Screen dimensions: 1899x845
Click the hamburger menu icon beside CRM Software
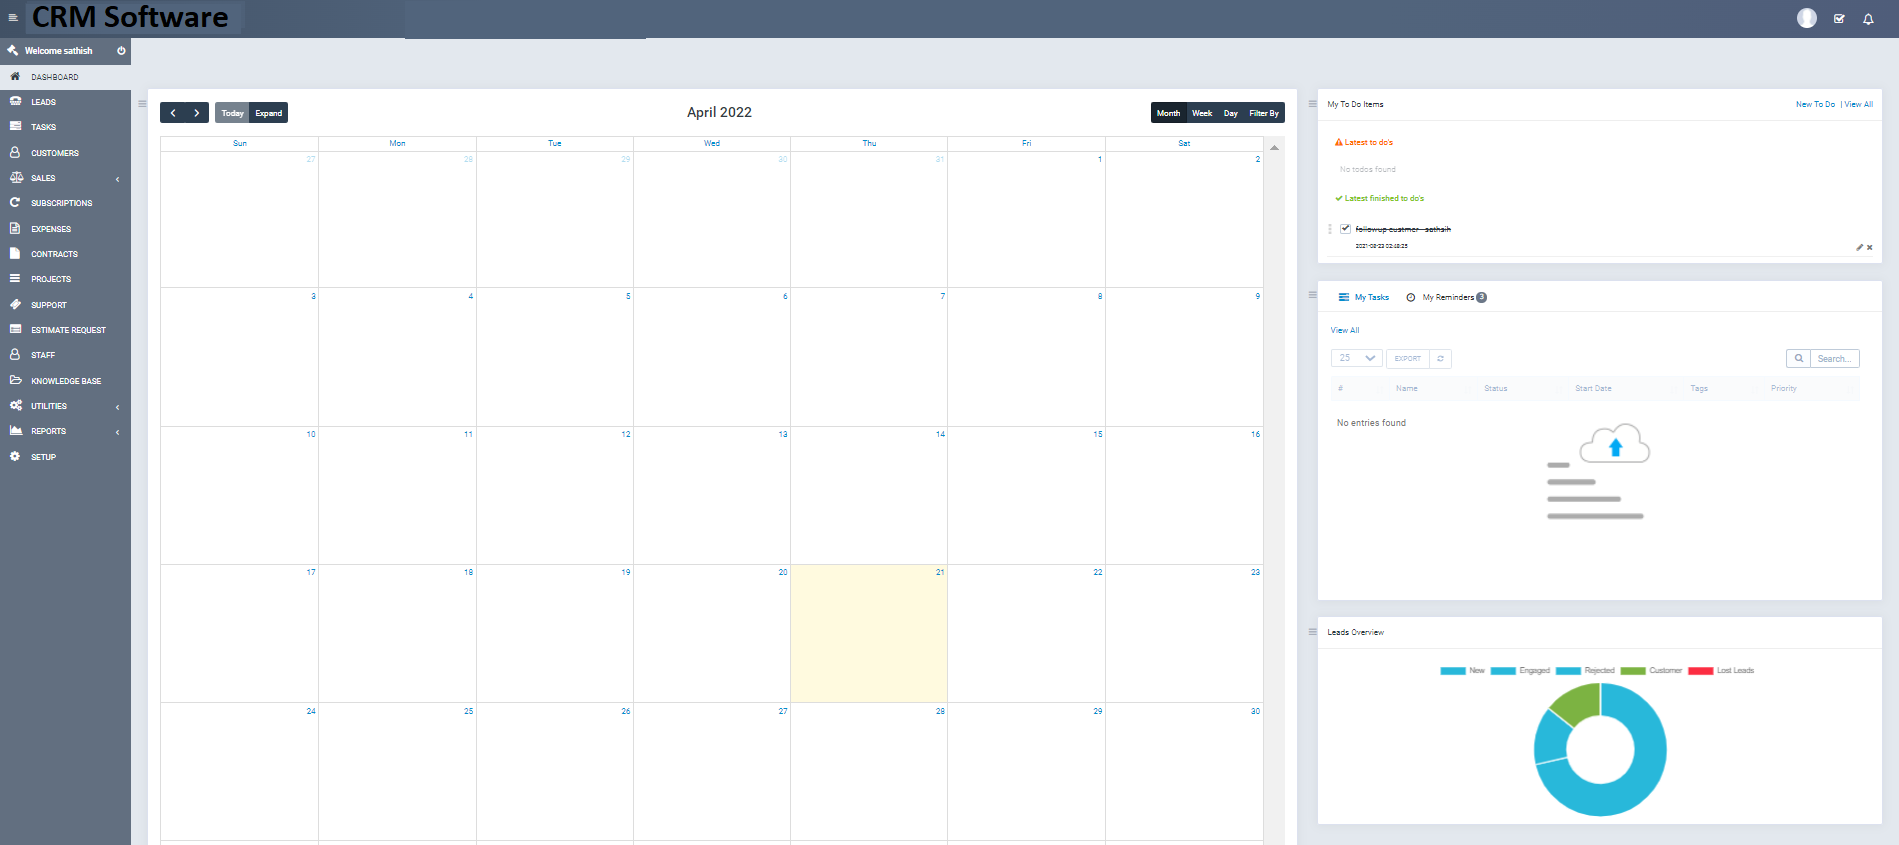pos(13,18)
